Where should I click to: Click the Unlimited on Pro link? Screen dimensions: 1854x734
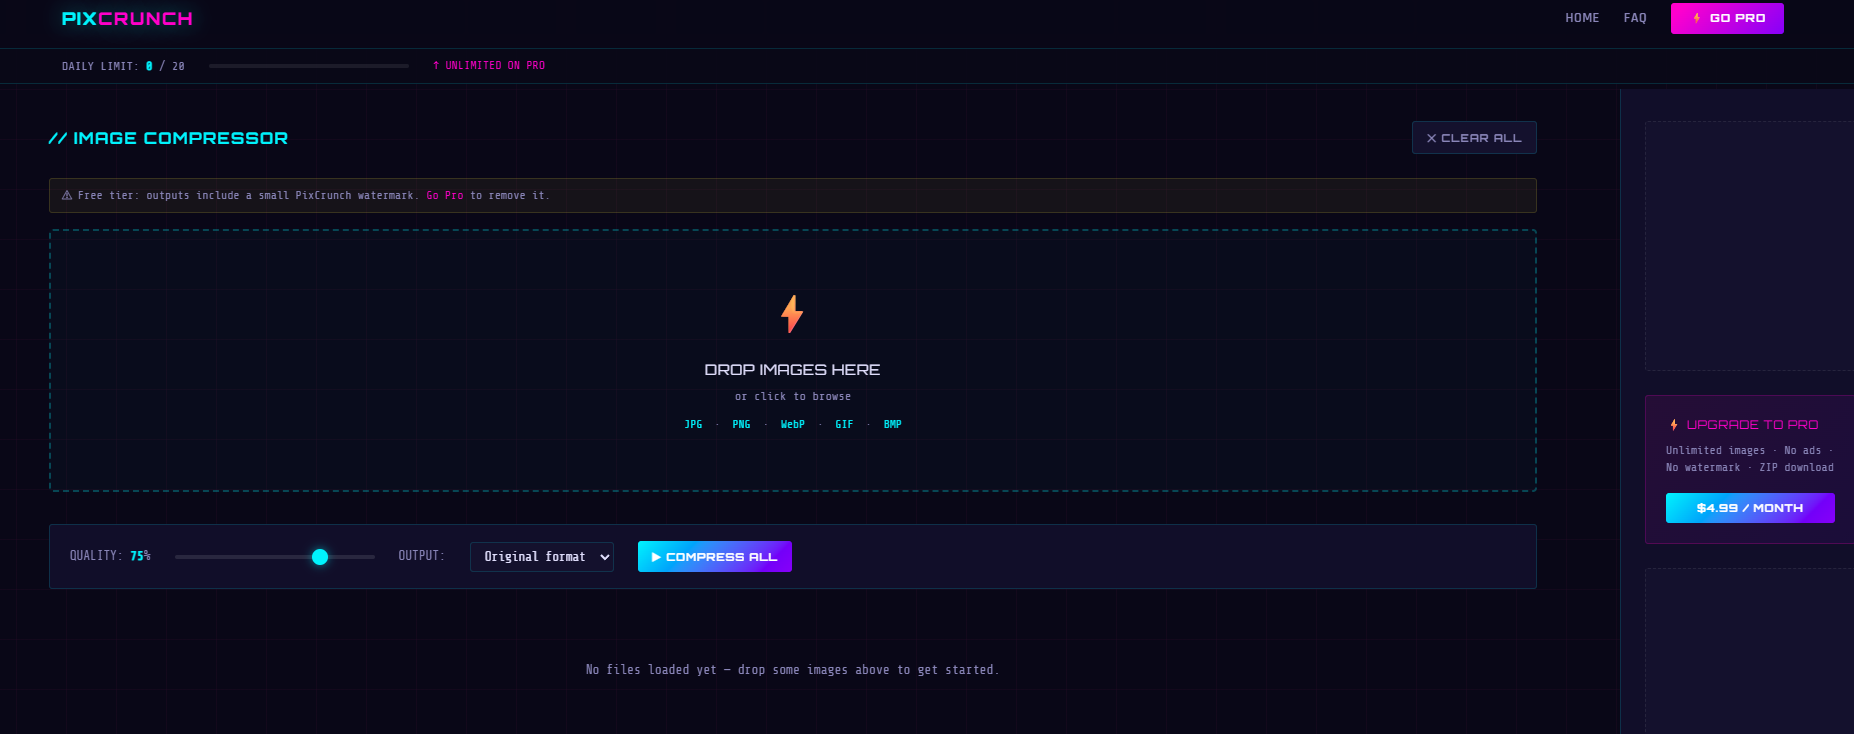[x=489, y=66]
